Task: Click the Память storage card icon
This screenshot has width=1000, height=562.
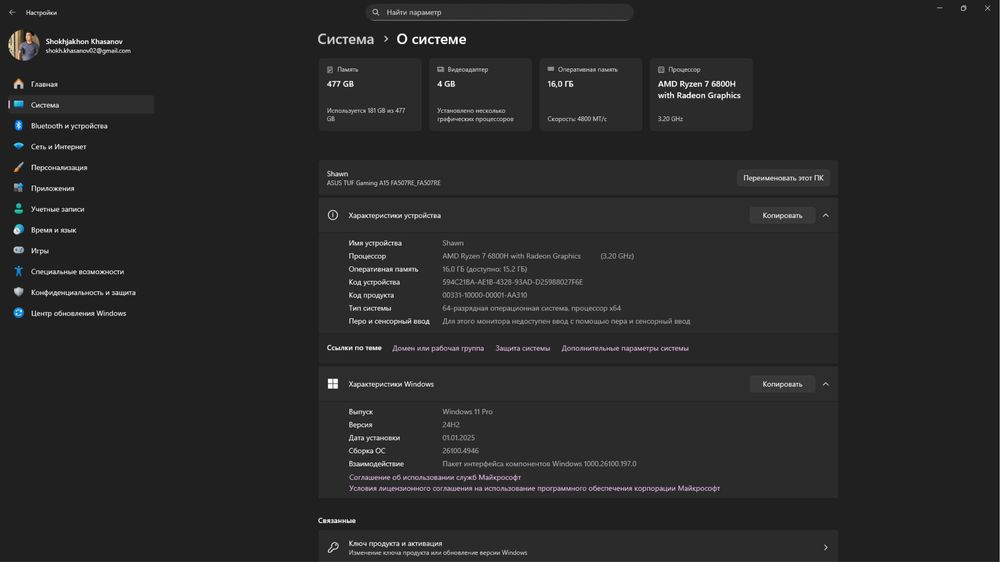Action: coord(330,70)
